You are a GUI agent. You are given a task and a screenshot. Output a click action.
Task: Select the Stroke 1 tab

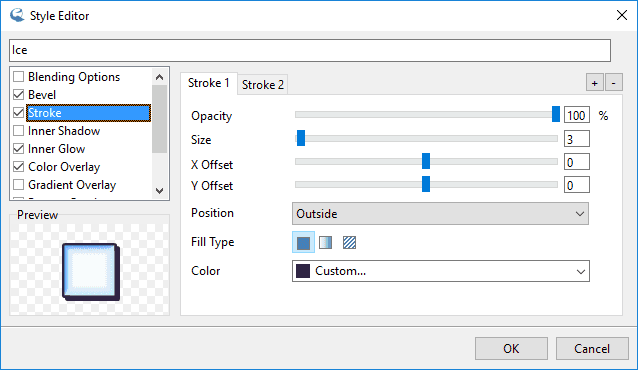tap(209, 83)
